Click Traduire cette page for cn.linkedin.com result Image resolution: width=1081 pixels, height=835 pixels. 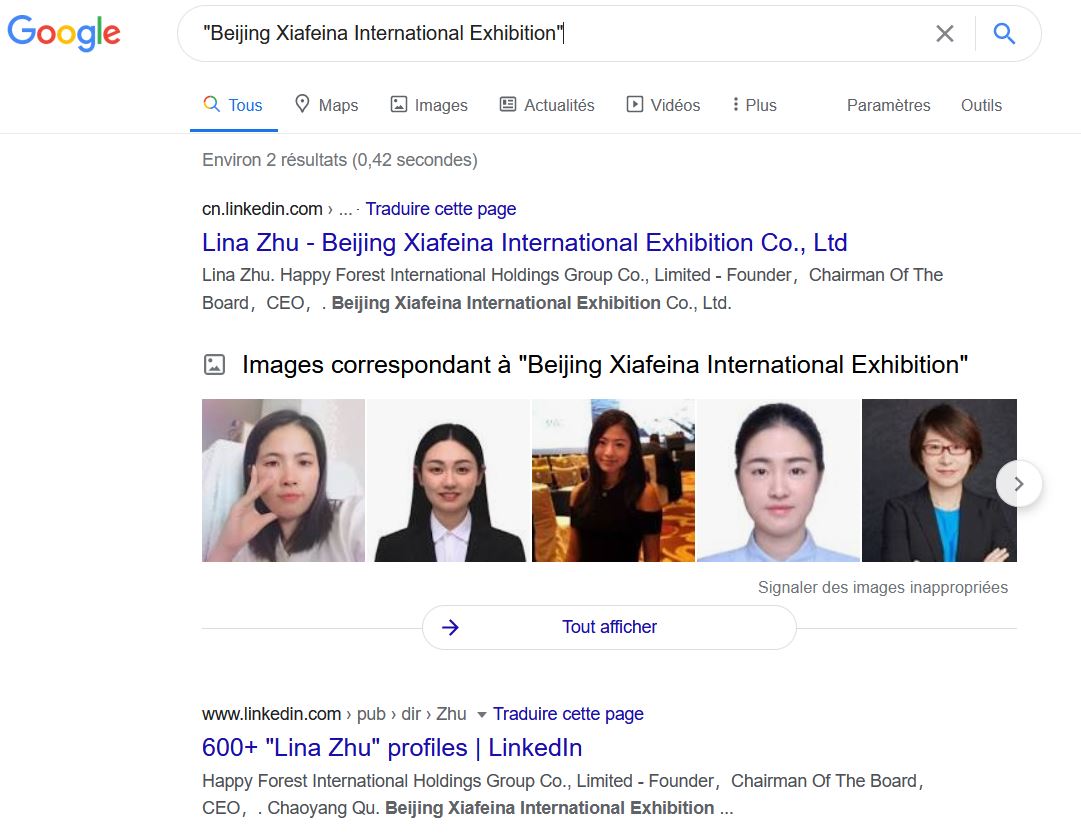point(440,209)
